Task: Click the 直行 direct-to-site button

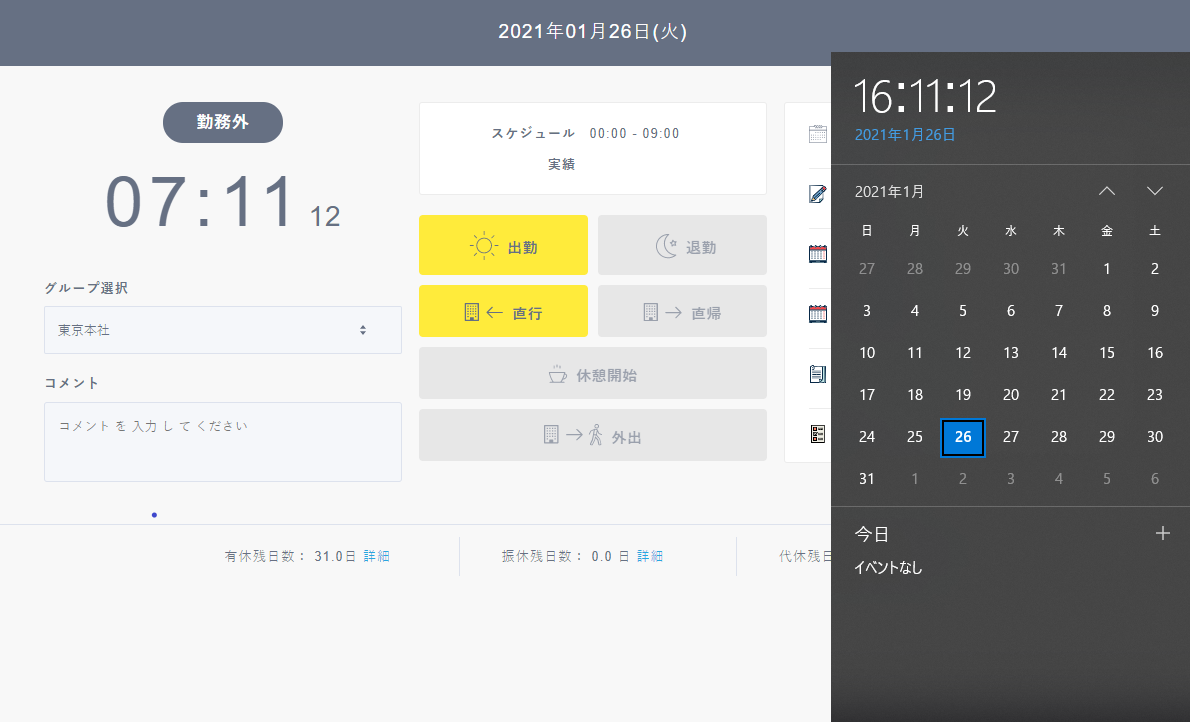Action: (503, 312)
